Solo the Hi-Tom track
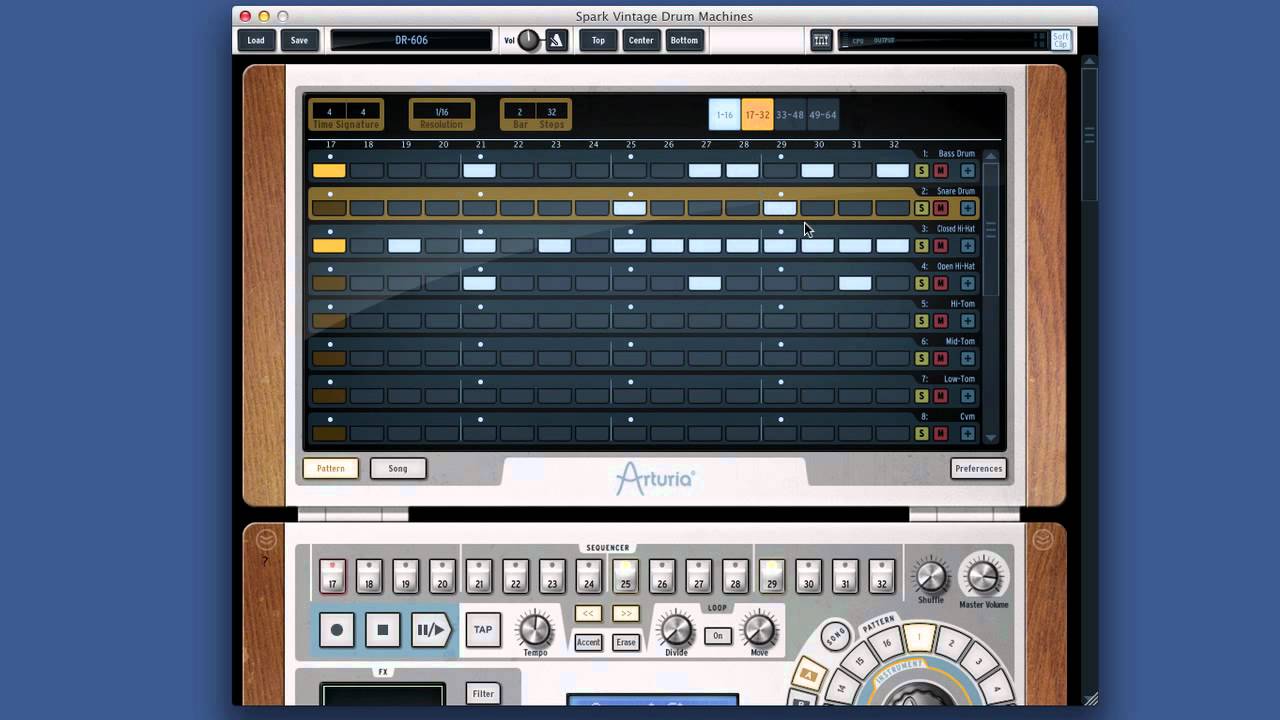The height and width of the screenshot is (720, 1280). 922,321
